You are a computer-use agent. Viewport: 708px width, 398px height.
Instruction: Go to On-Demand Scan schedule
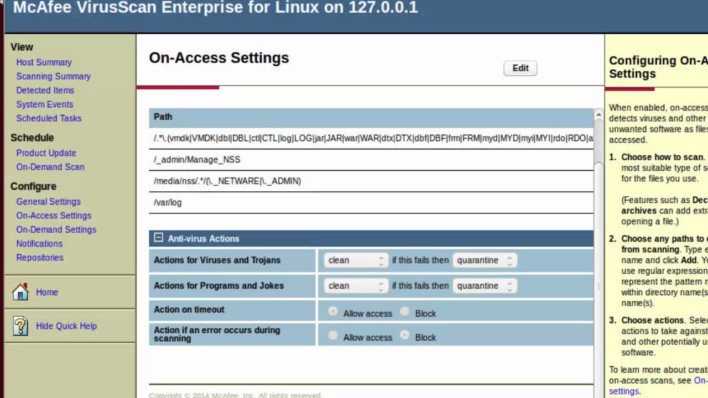tap(50, 167)
